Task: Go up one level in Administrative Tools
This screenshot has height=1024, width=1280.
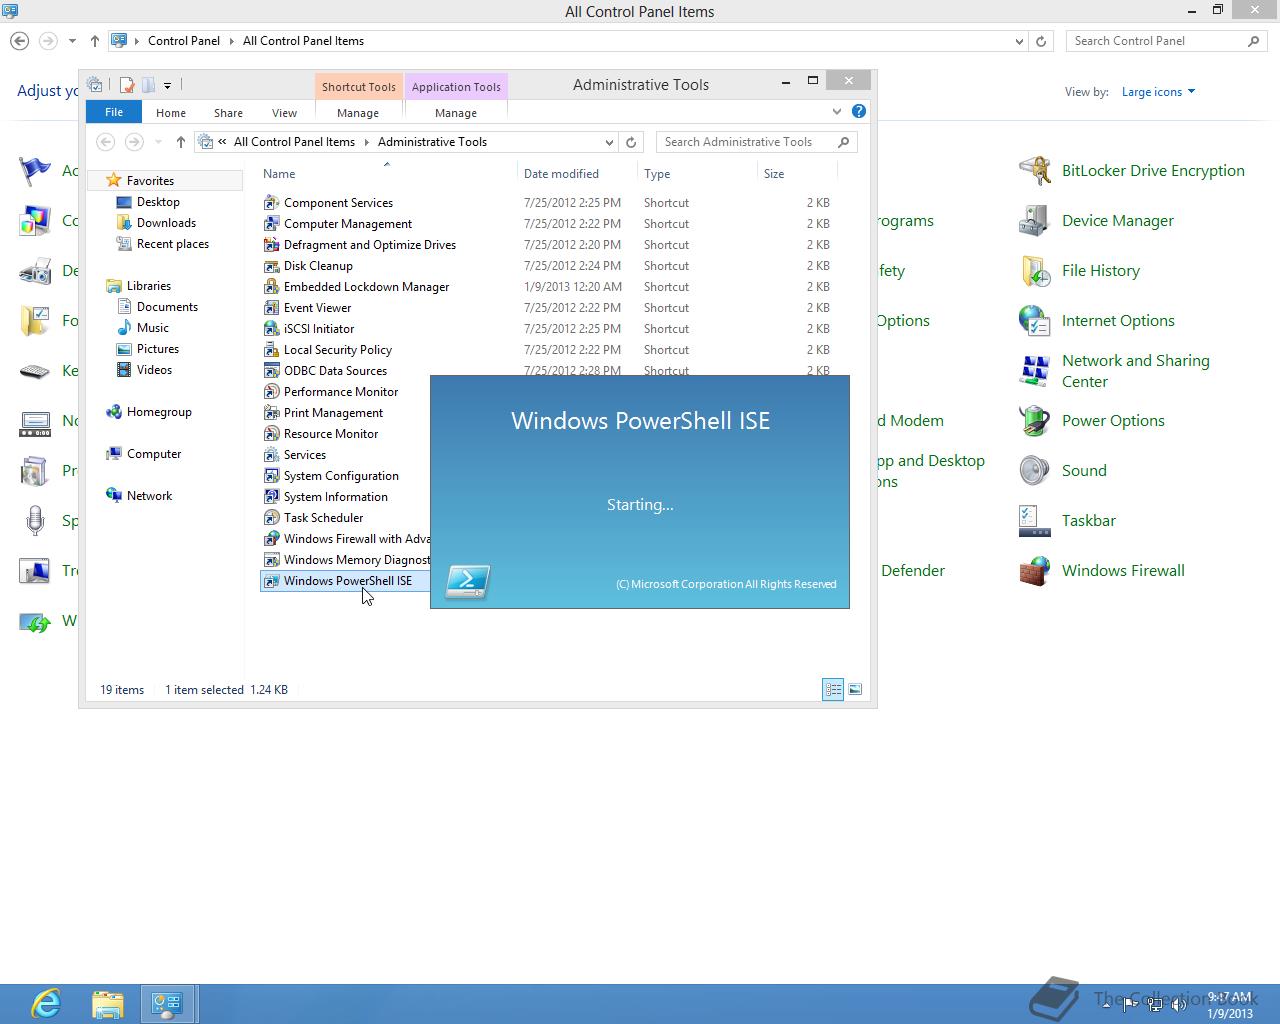Action: pos(181,142)
